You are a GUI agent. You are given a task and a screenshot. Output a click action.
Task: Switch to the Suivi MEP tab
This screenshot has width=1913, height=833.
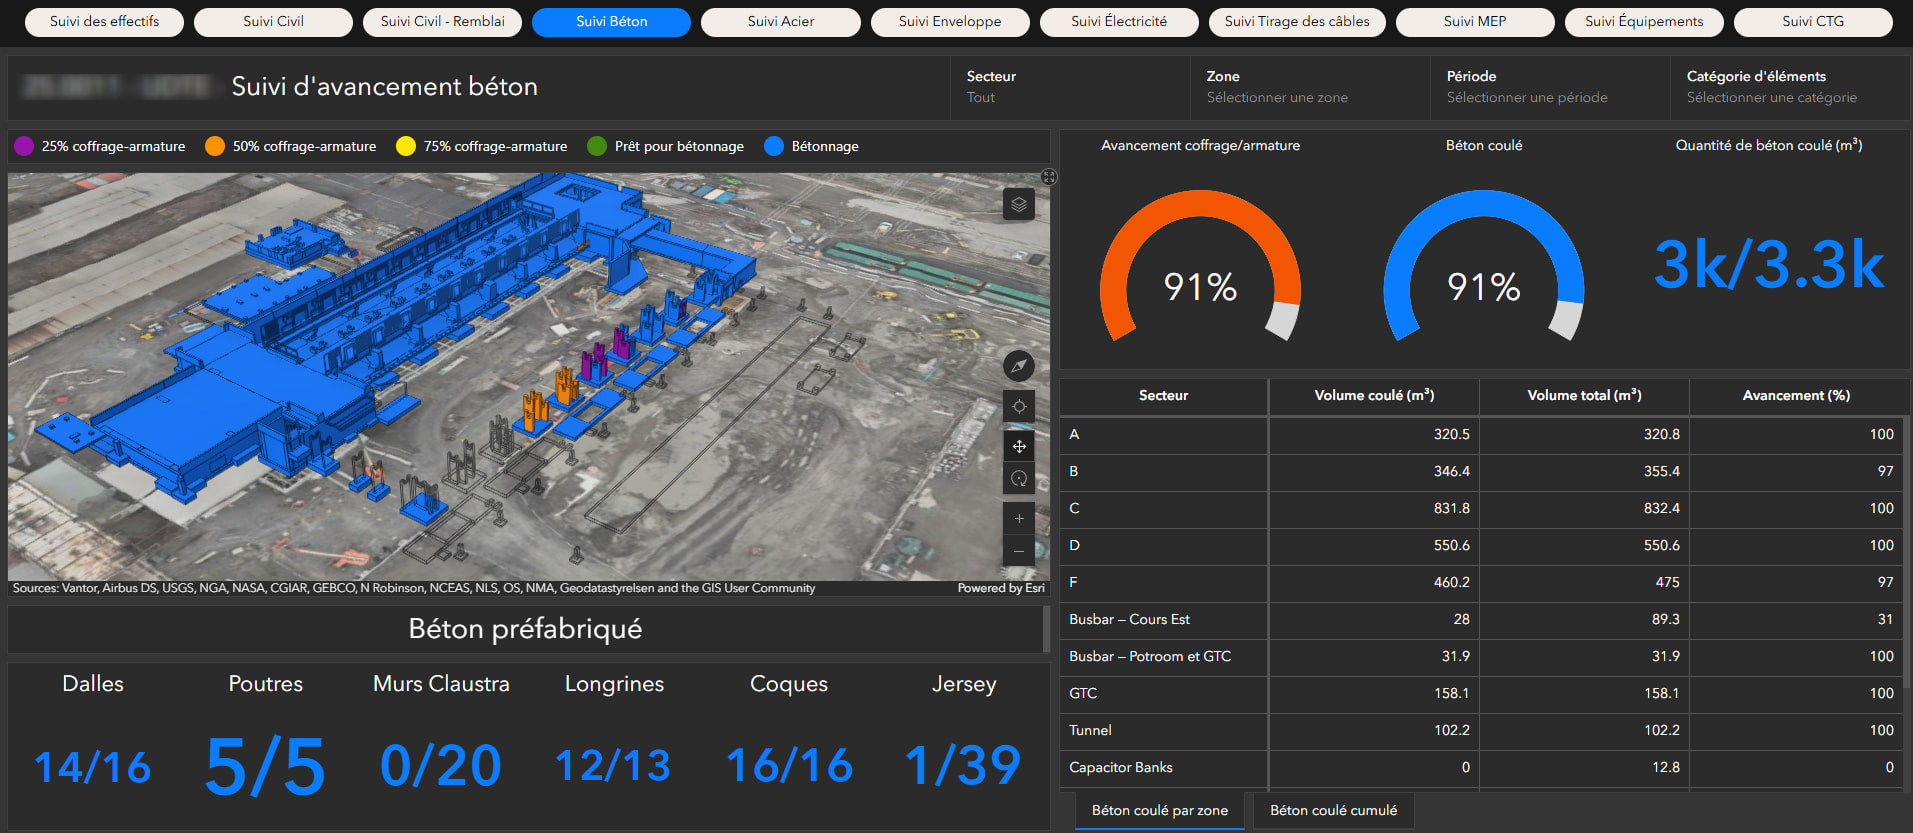1475,22
